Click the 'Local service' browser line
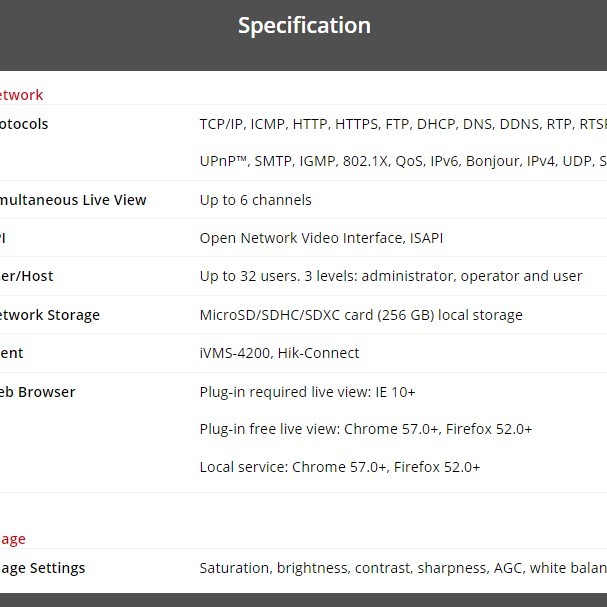The height and width of the screenshot is (607, 607). pyautogui.click(x=340, y=467)
